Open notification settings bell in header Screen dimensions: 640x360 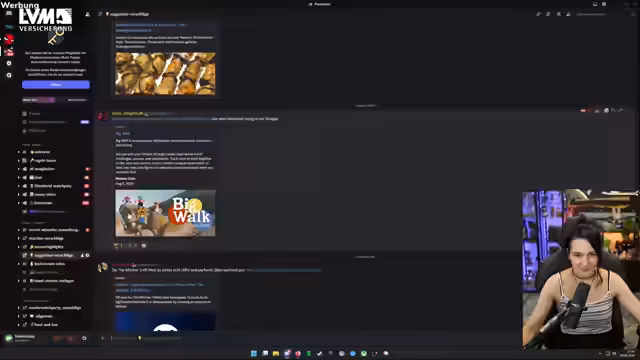[x=548, y=14]
